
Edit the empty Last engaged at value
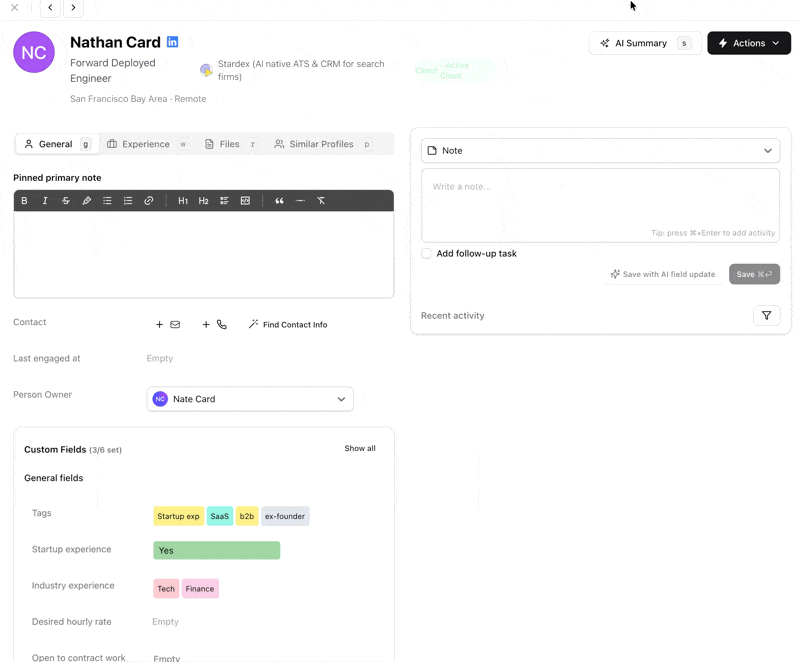tap(160, 359)
